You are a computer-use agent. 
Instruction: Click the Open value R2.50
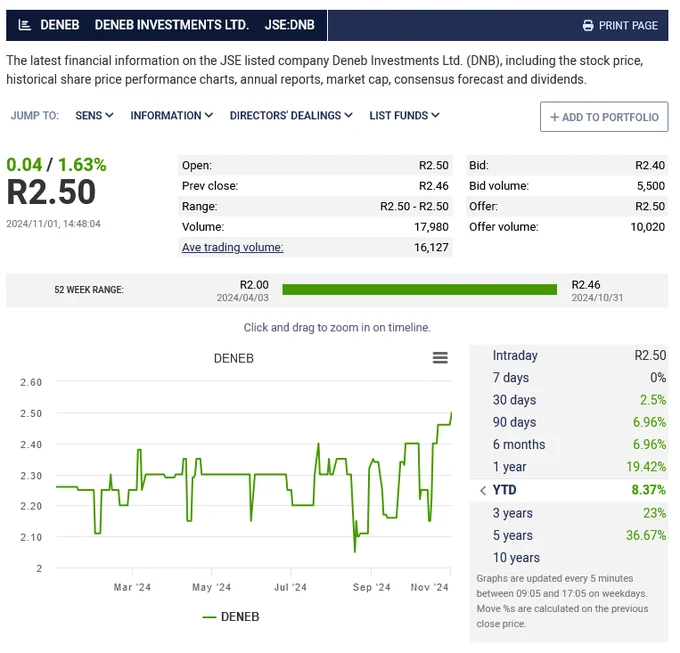pyautogui.click(x=434, y=165)
